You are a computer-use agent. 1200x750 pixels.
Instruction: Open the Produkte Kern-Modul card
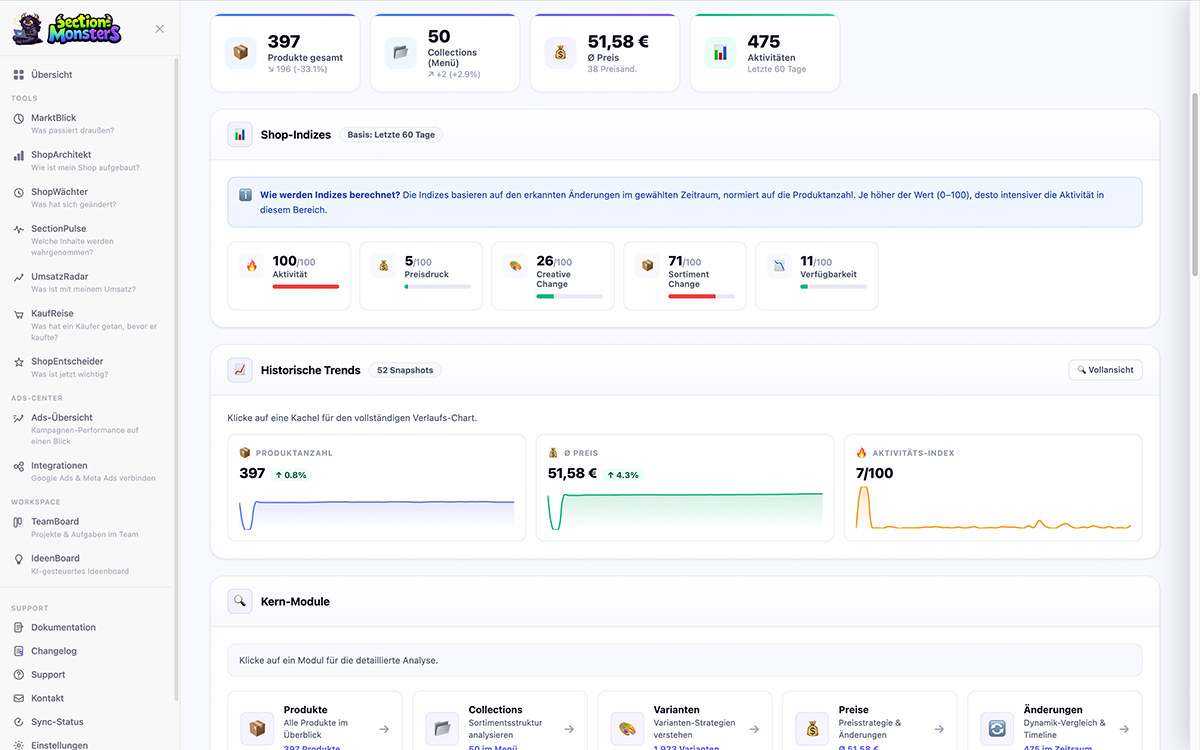(315, 721)
